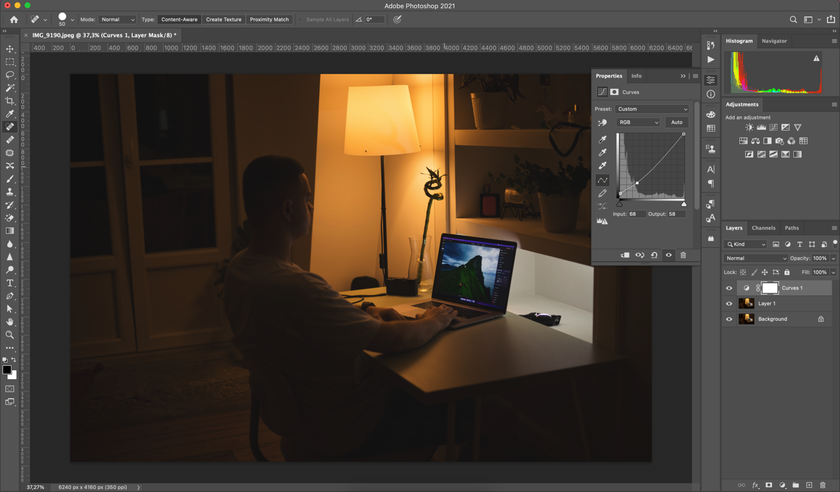
Task: Hide the Background layer
Action: tap(729, 319)
